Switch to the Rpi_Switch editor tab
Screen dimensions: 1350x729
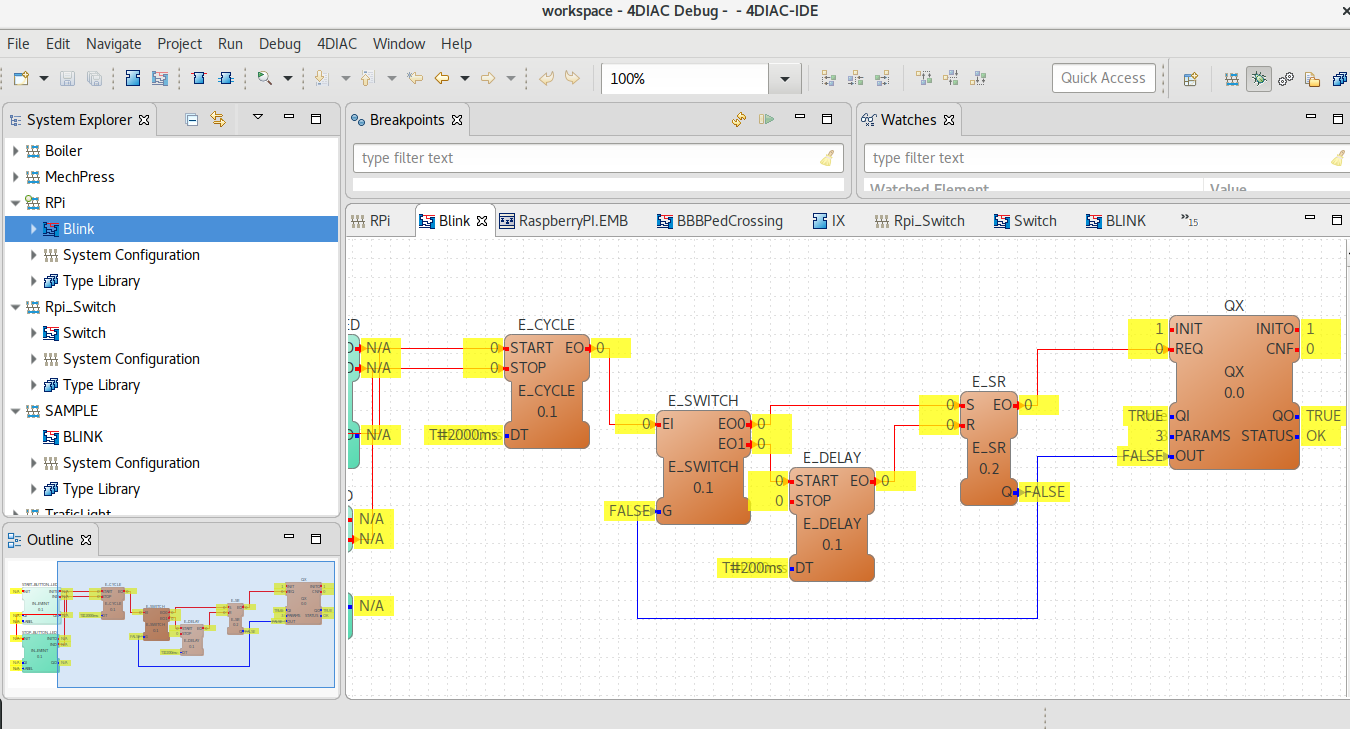919,221
